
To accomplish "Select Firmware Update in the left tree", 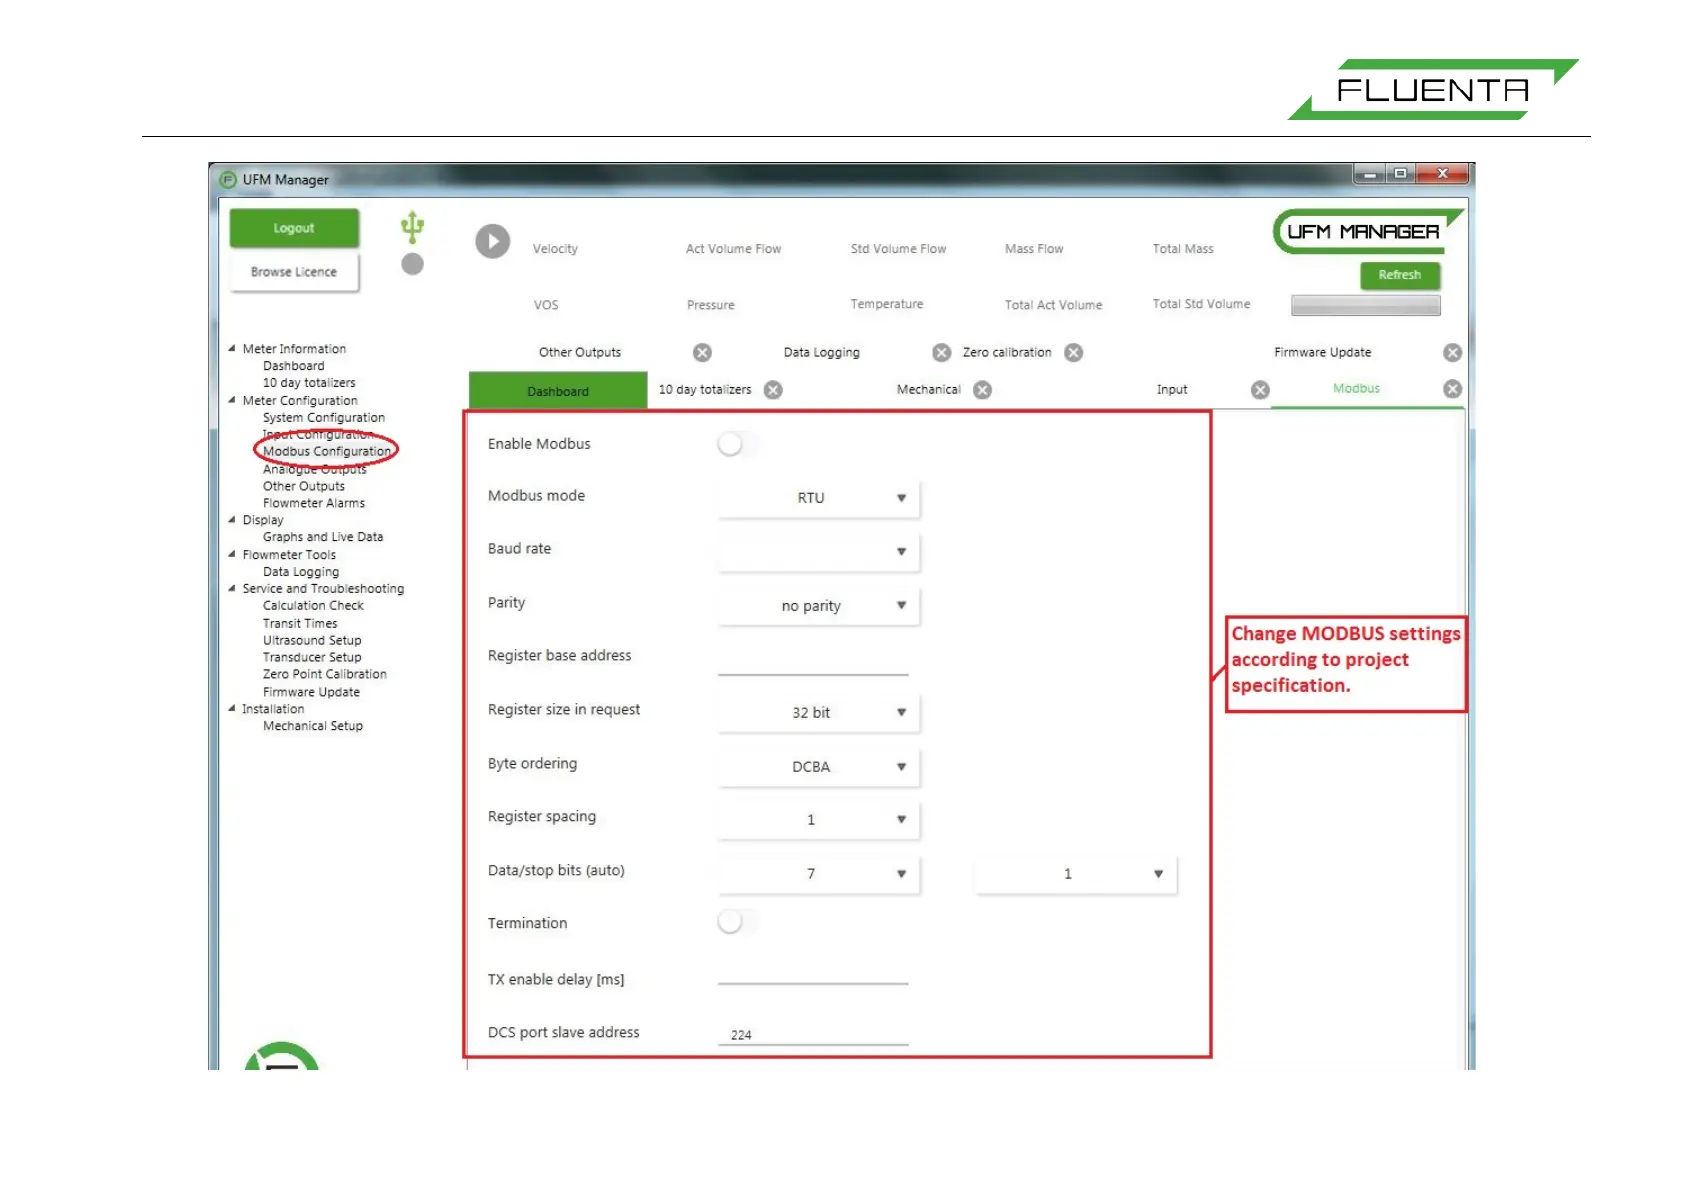I will (x=311, y=692).
